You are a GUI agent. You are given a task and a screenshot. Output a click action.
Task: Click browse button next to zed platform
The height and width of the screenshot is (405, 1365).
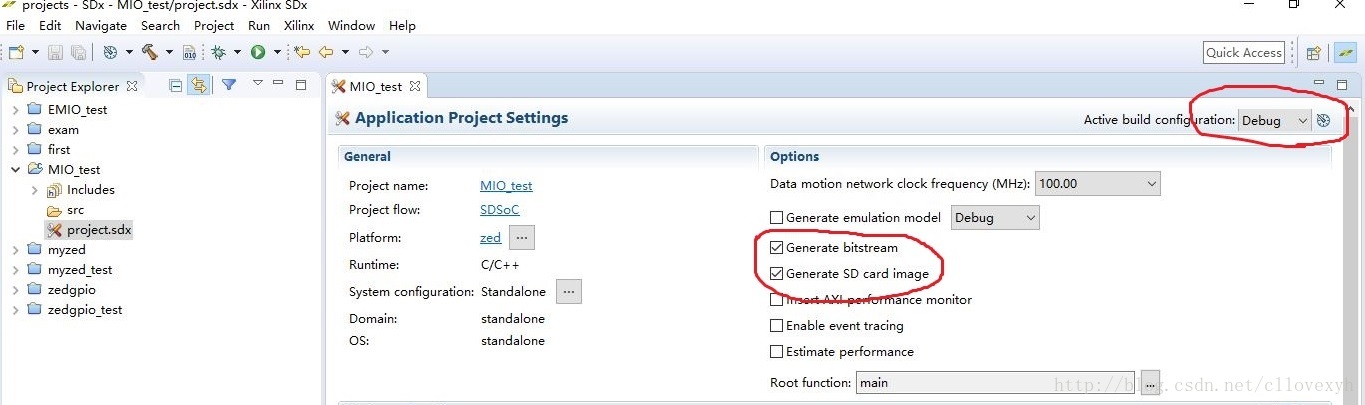(x=522, y=238)
